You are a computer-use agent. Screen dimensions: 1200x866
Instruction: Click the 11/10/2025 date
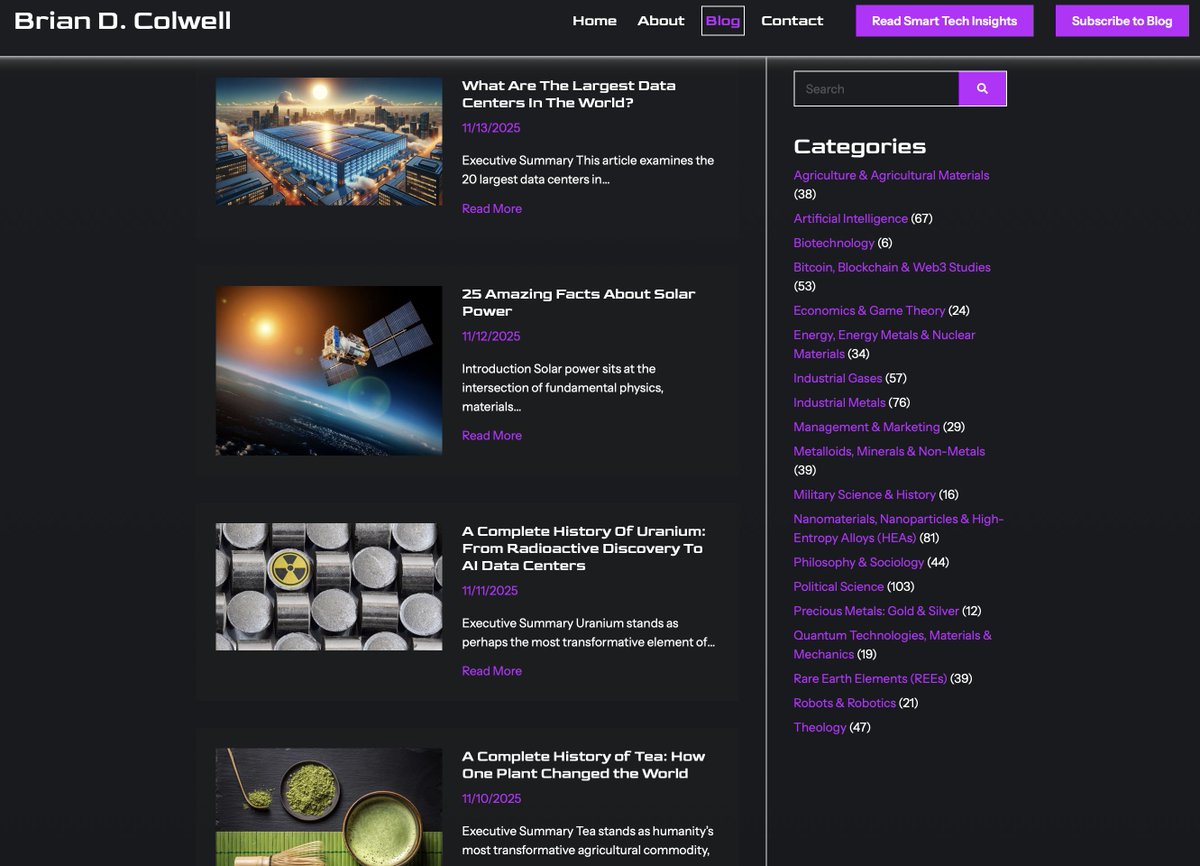[x=491, y=799]
